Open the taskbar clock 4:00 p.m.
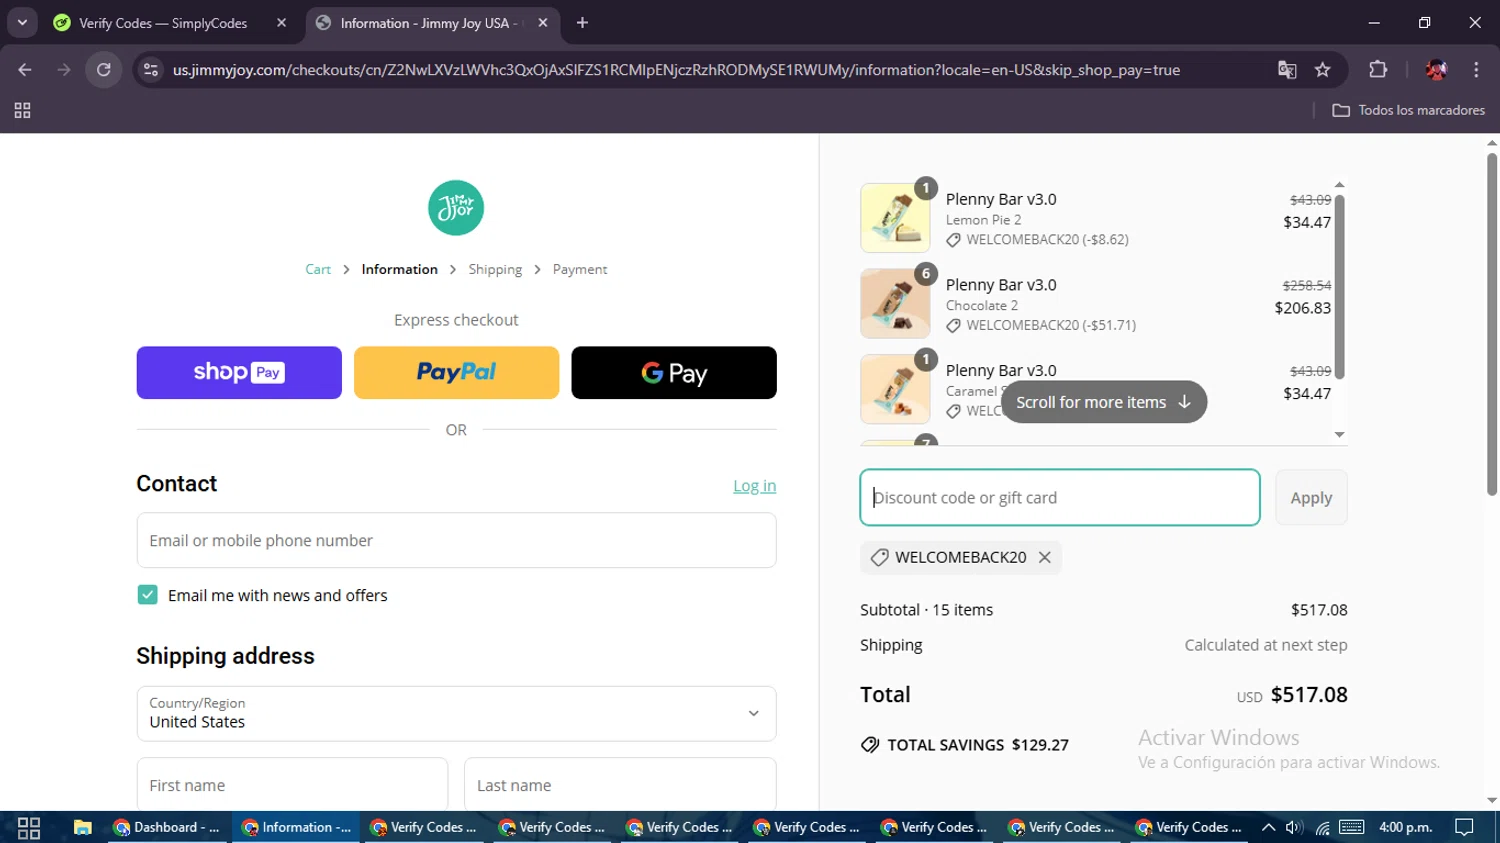 click(x=1405, y=827)
